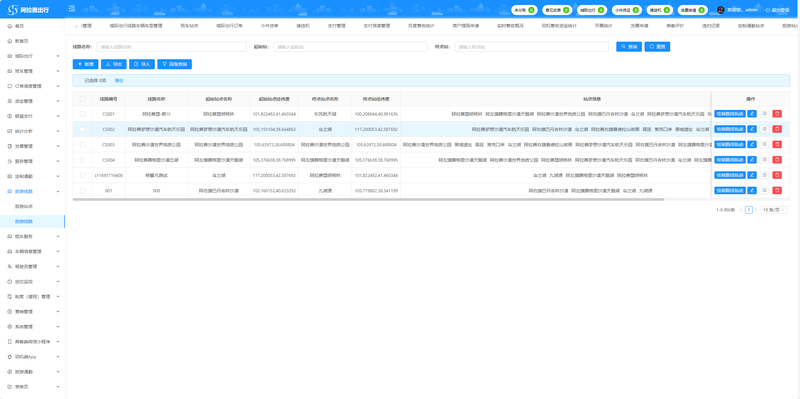Focus the 线路名称 input field

pos(171,46)
